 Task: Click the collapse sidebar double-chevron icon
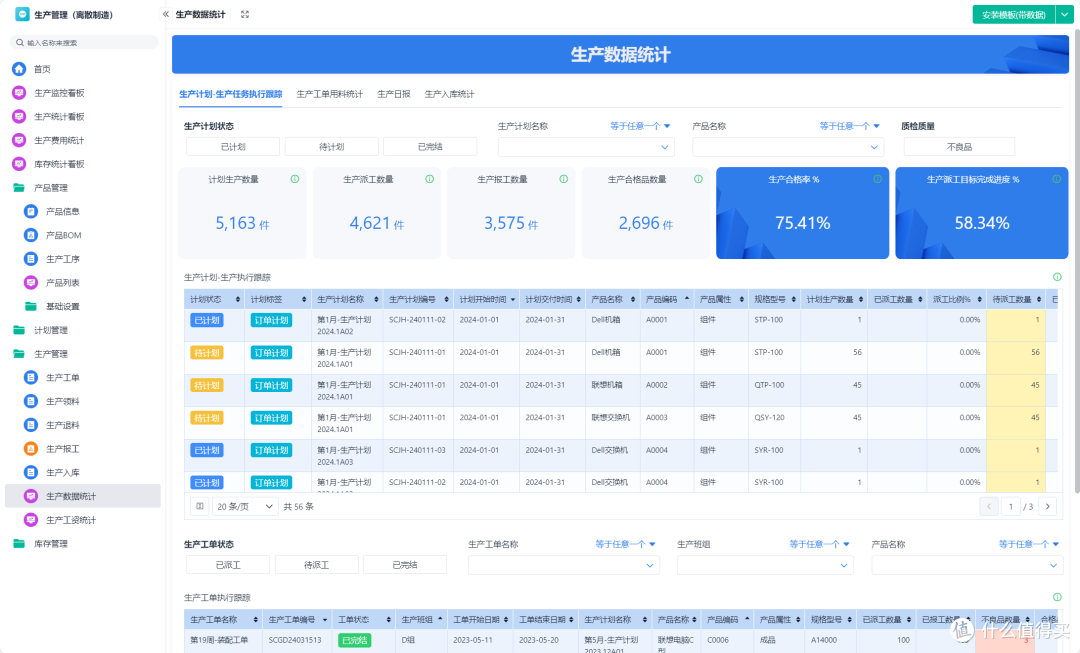pyautogui.click(x=165, y=14)
